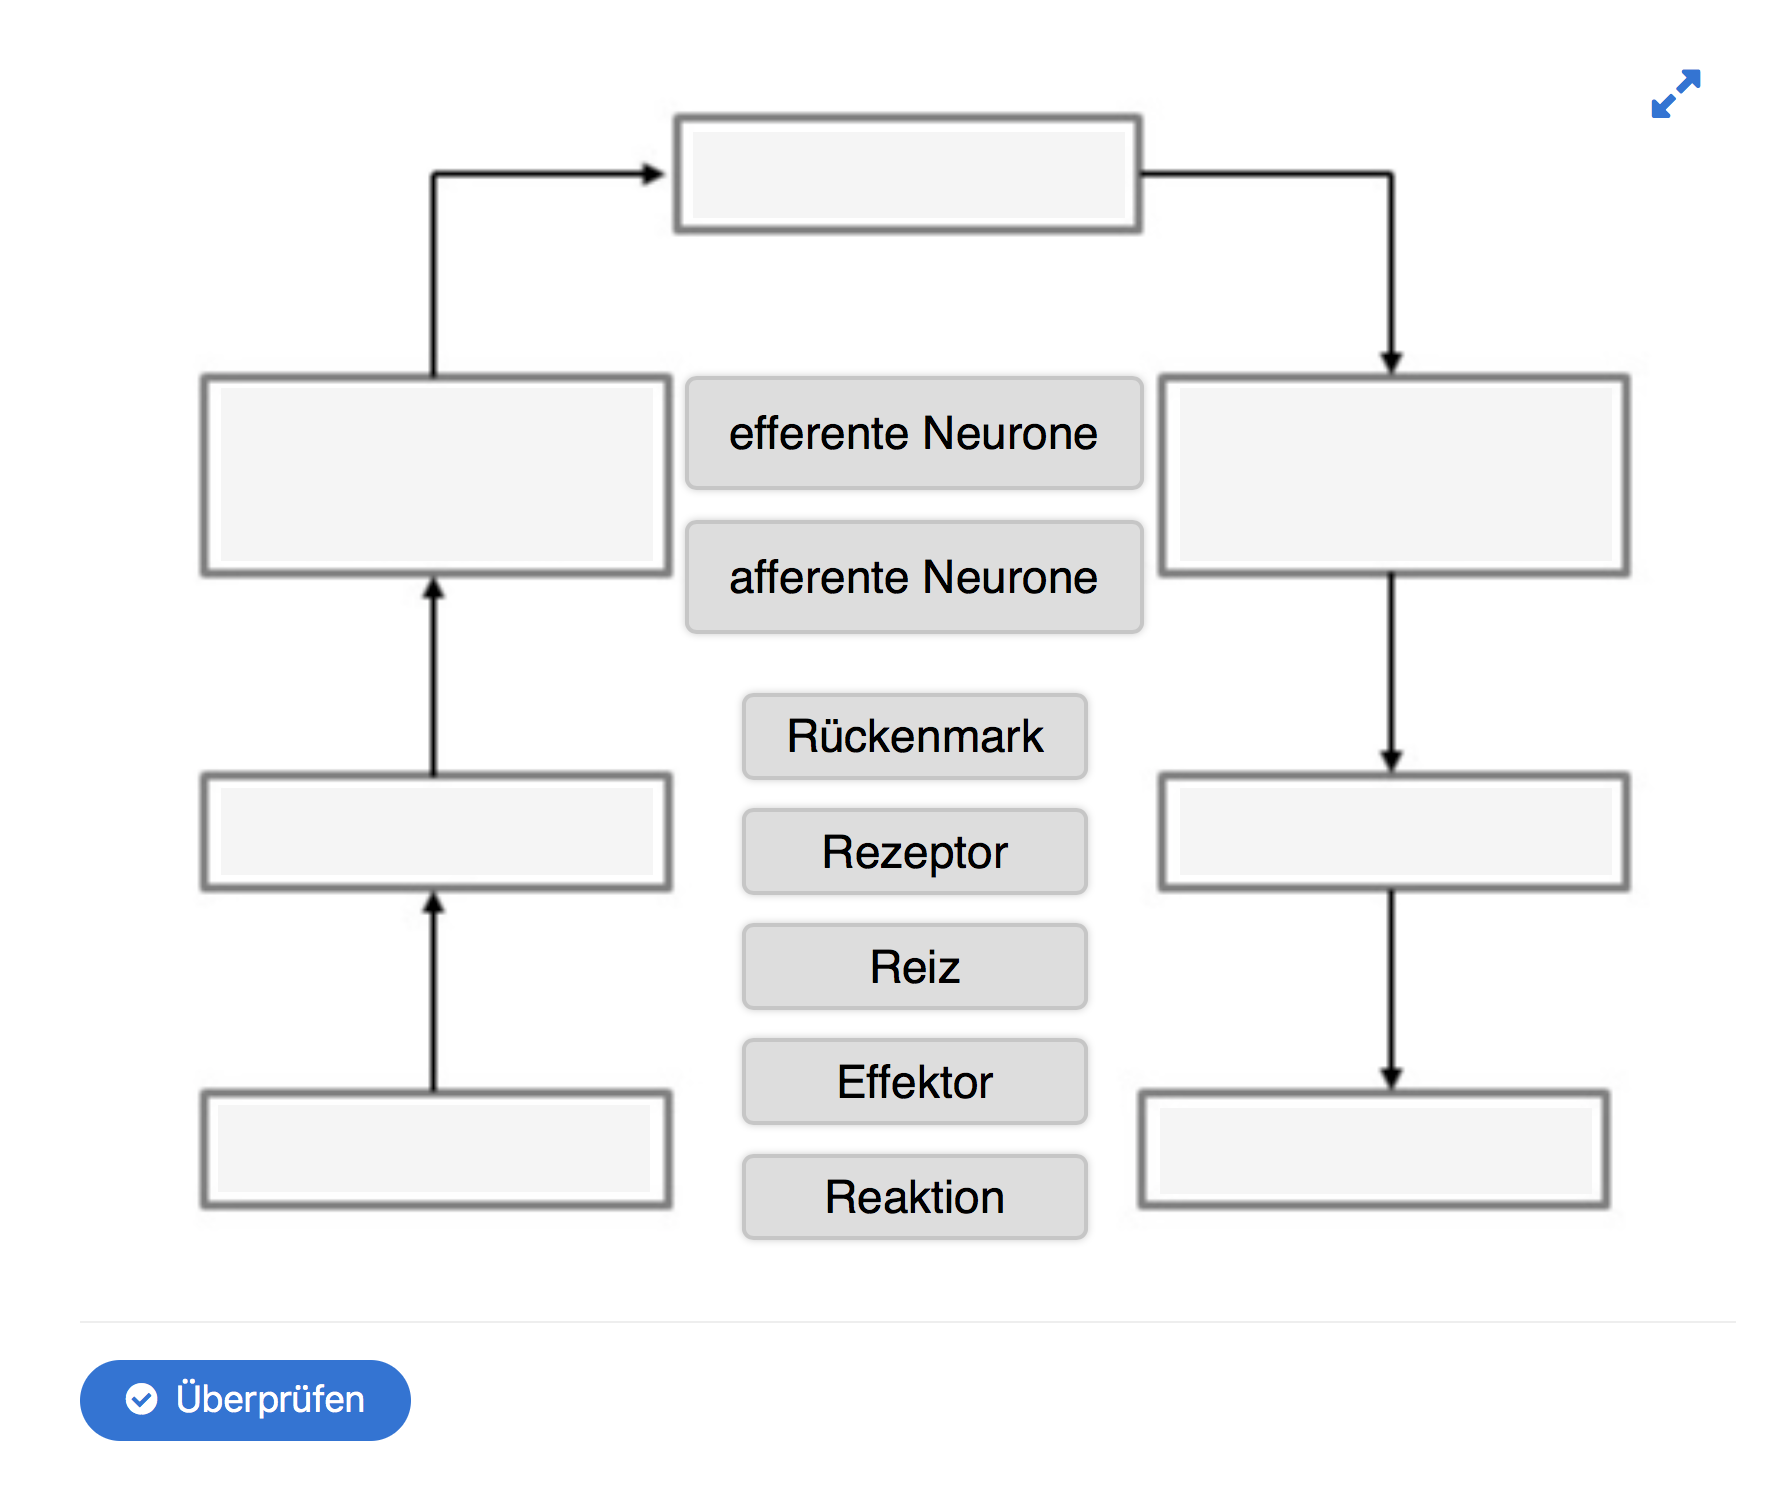Select the 'afferente Neurone' label
Viewport: 1768px width, 1500px height.
tap(914, 577)
